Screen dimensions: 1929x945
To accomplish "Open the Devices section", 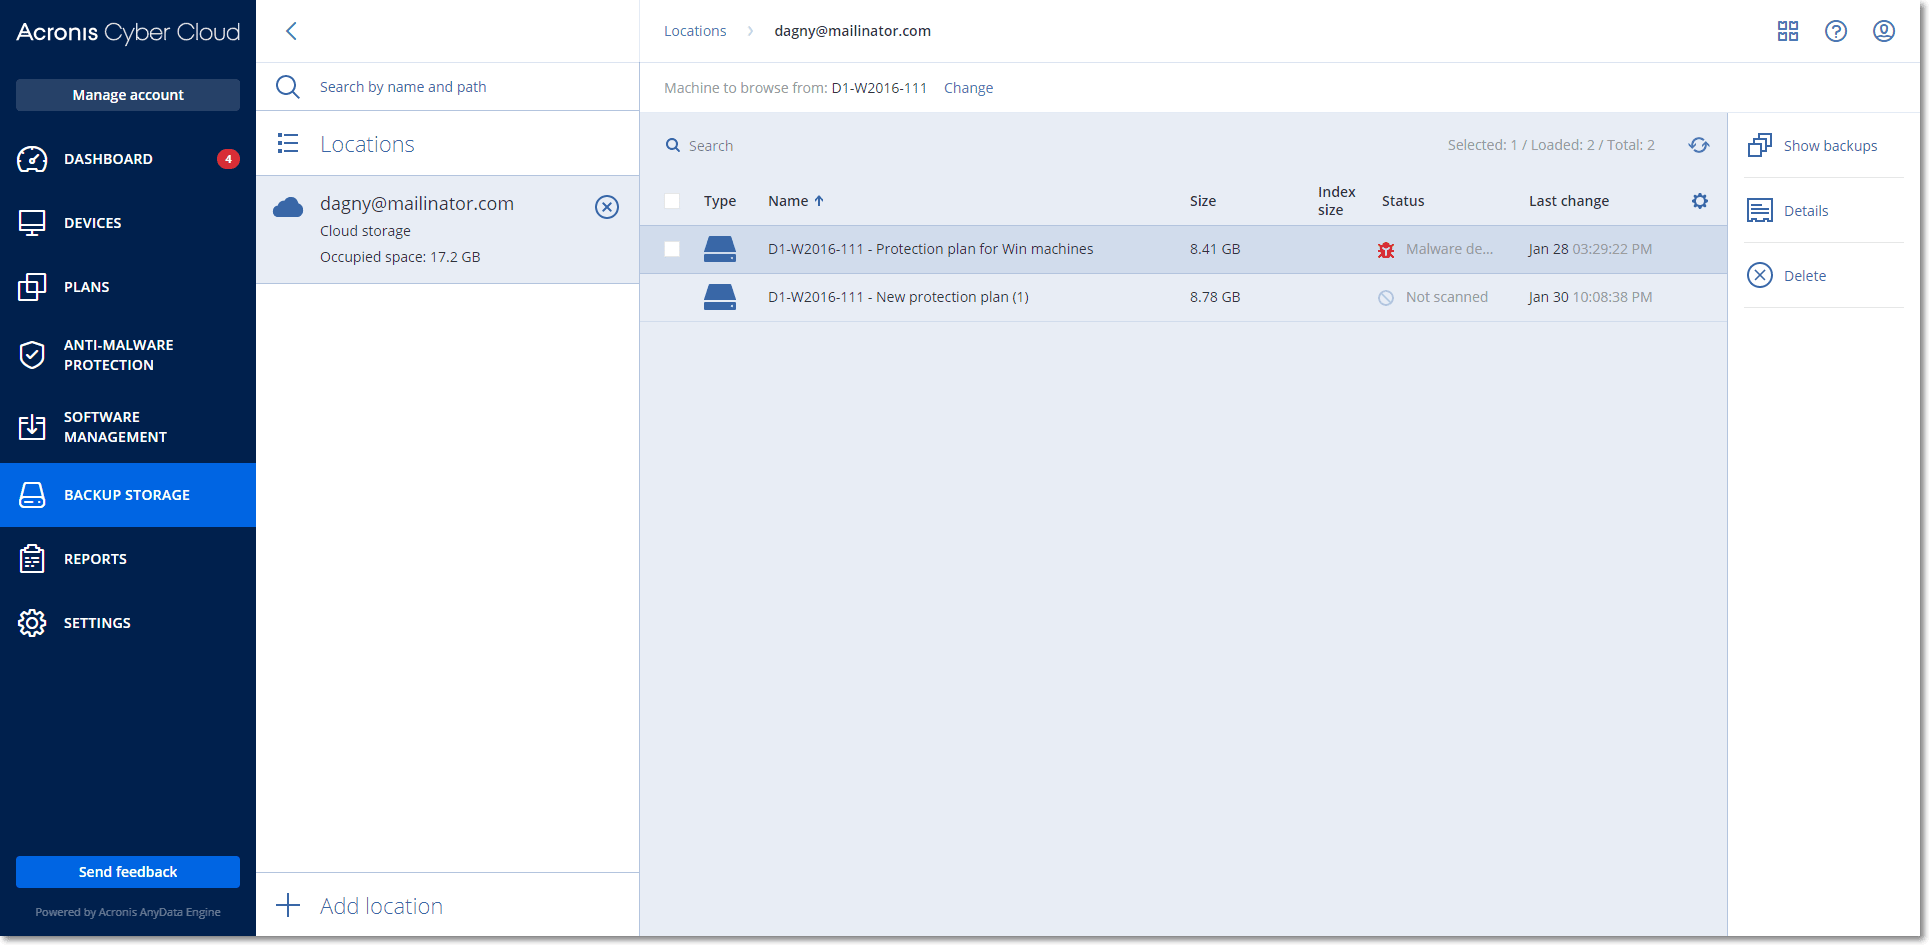I will tap(128, 223).
